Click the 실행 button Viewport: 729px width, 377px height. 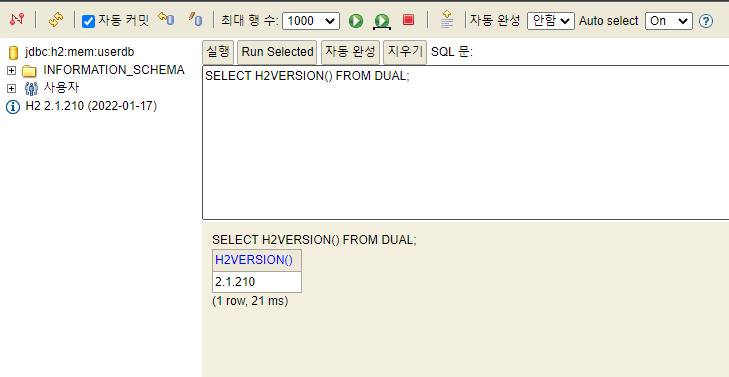(x=218, y=52)
